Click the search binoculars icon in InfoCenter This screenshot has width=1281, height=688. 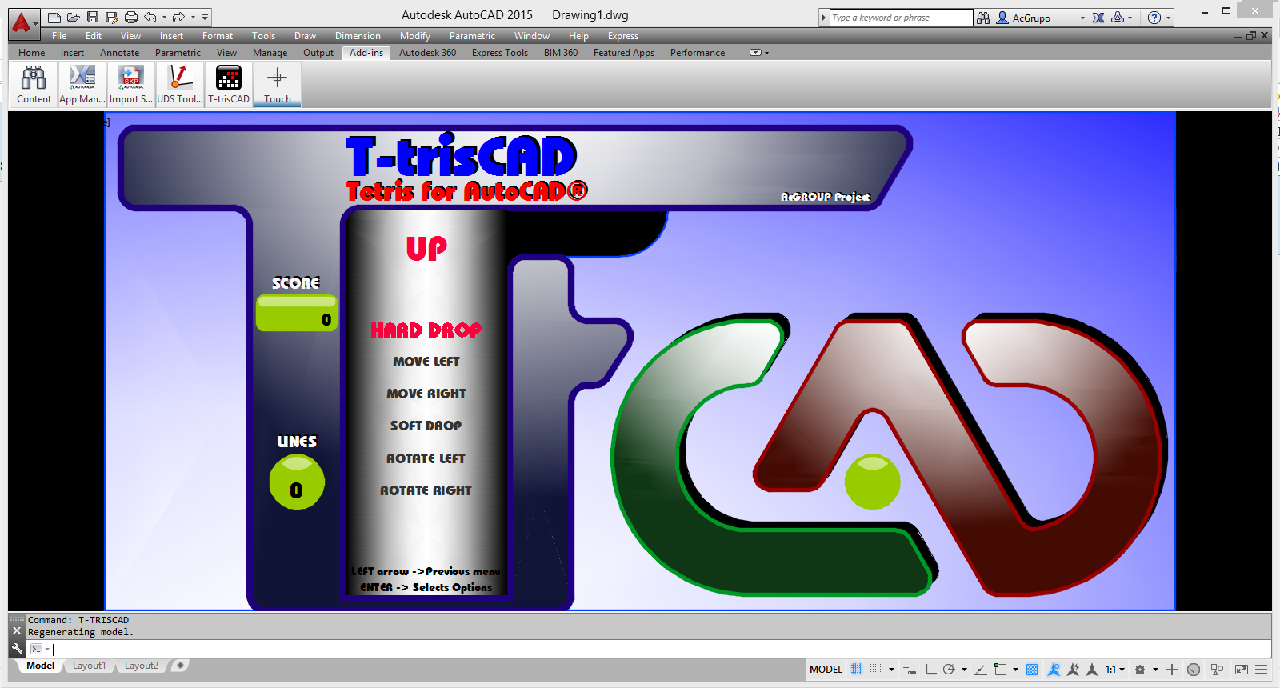click(983, 17)
